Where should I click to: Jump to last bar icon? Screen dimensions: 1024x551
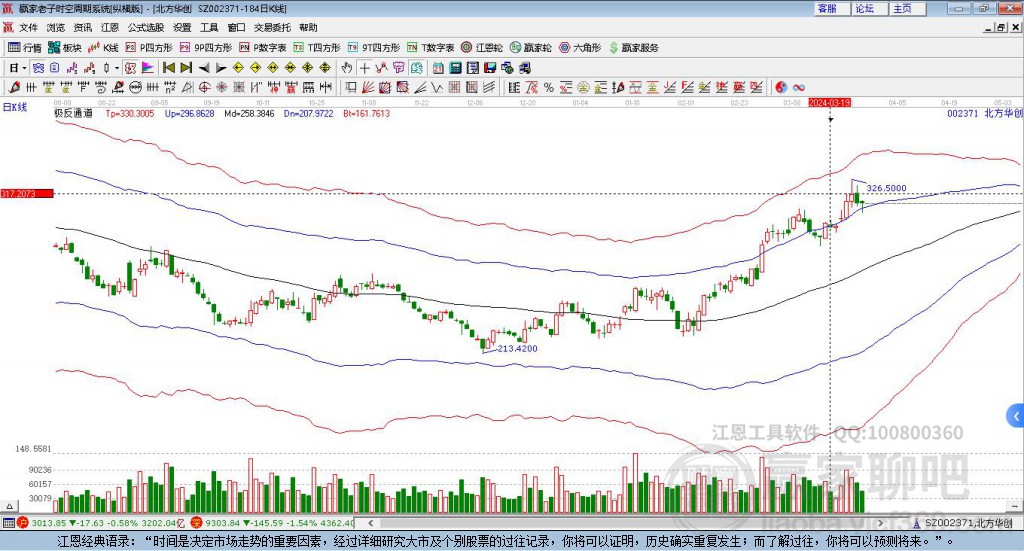click(x=186, y=68)
